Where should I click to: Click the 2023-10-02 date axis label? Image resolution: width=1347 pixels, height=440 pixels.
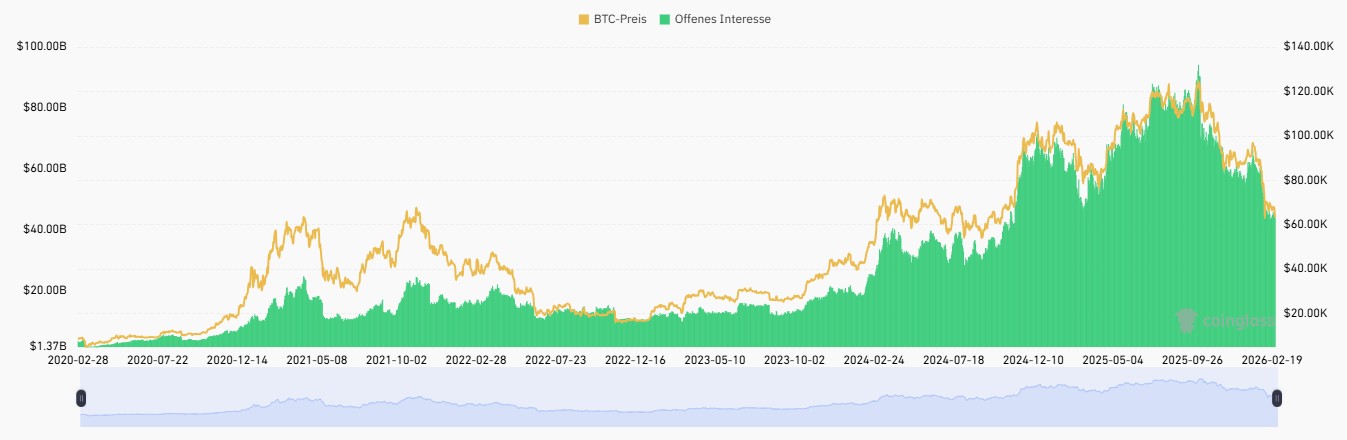(x=796, y=358)
